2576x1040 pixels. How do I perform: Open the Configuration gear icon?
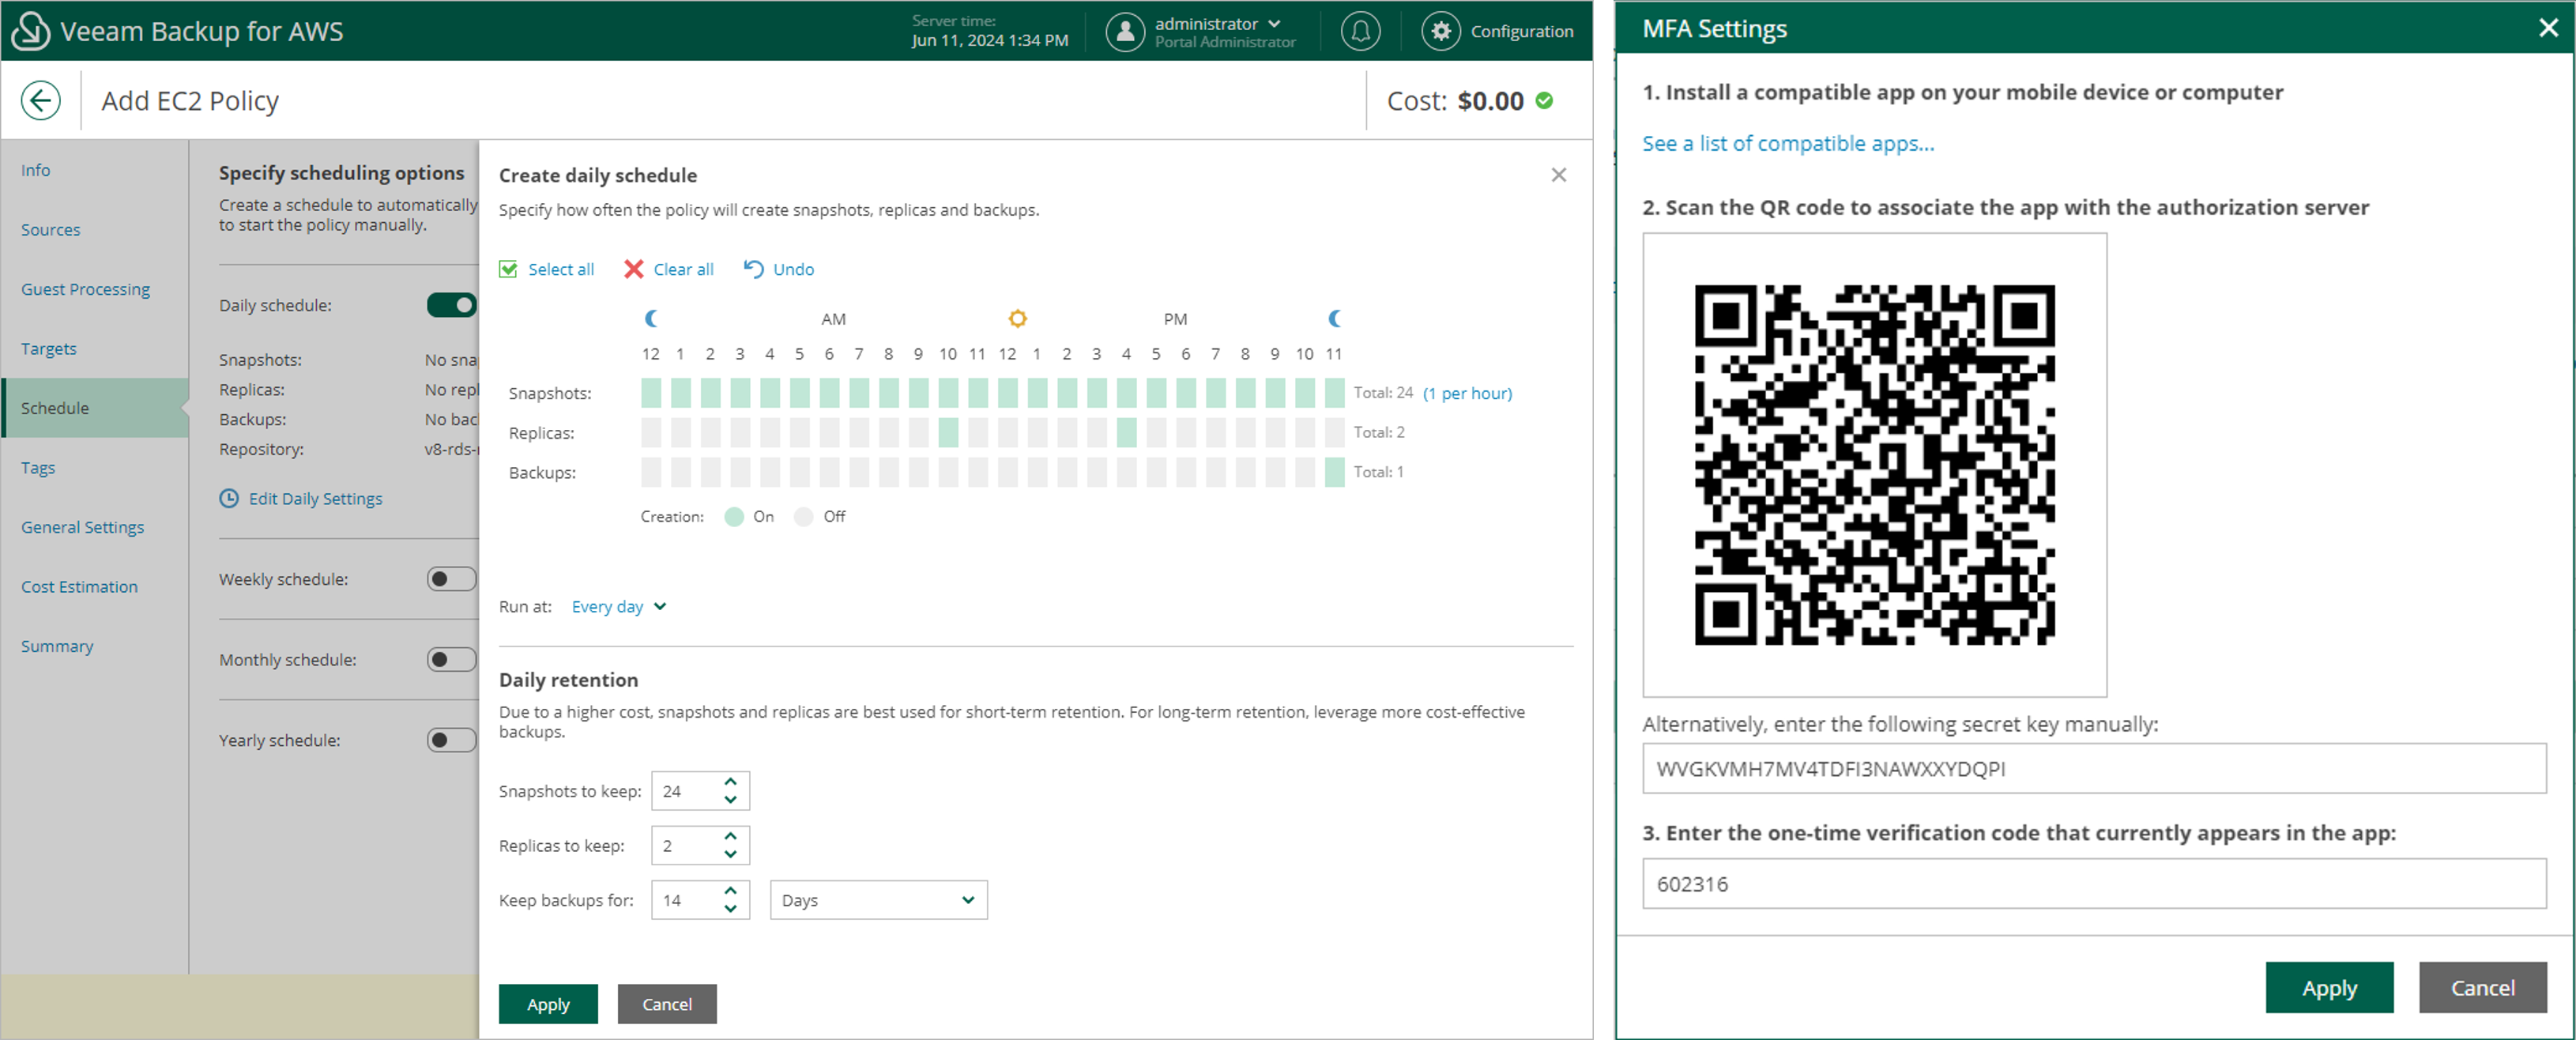pyautogui.click(x=1441, y=31)
